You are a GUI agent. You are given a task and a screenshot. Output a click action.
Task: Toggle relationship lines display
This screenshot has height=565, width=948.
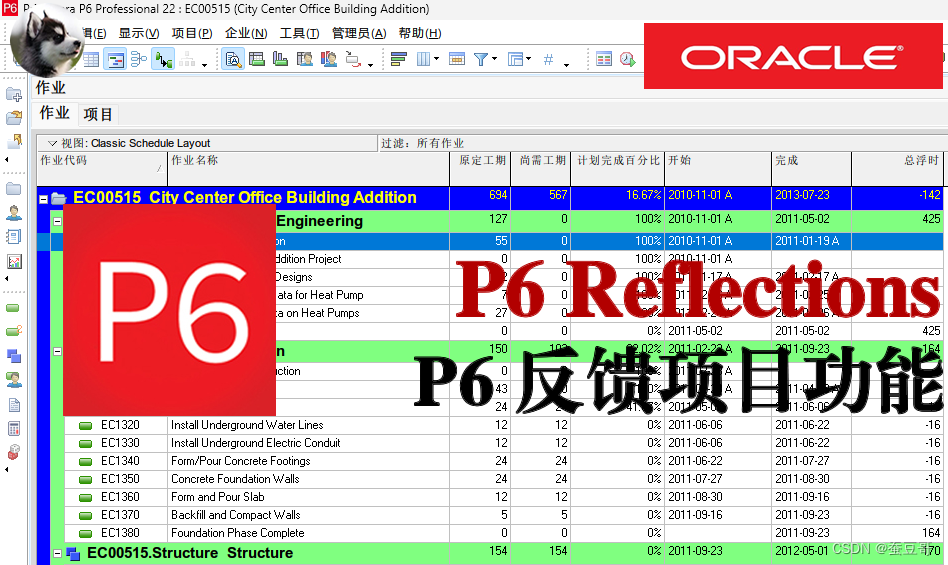click(163, 59)
